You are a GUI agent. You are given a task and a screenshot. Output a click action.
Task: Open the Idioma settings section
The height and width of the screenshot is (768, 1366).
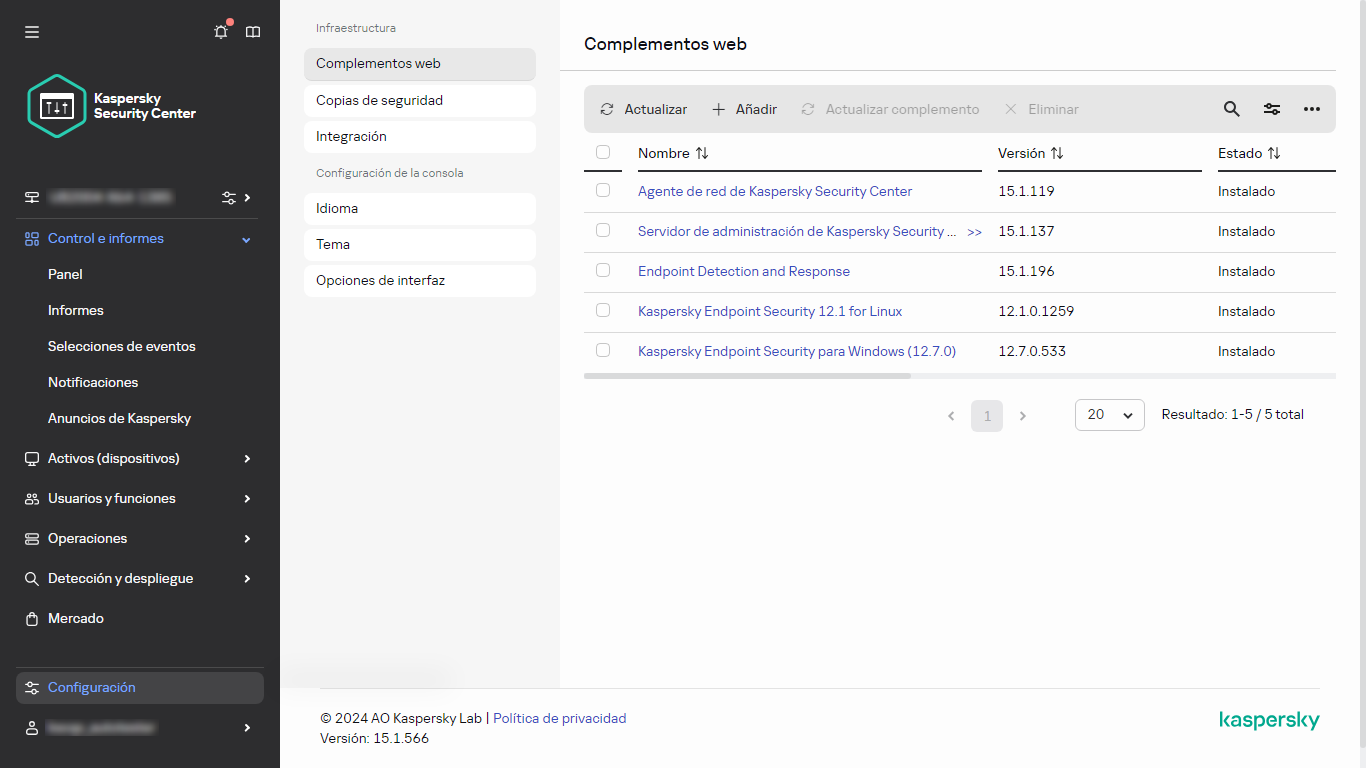(x=419, y=208)
